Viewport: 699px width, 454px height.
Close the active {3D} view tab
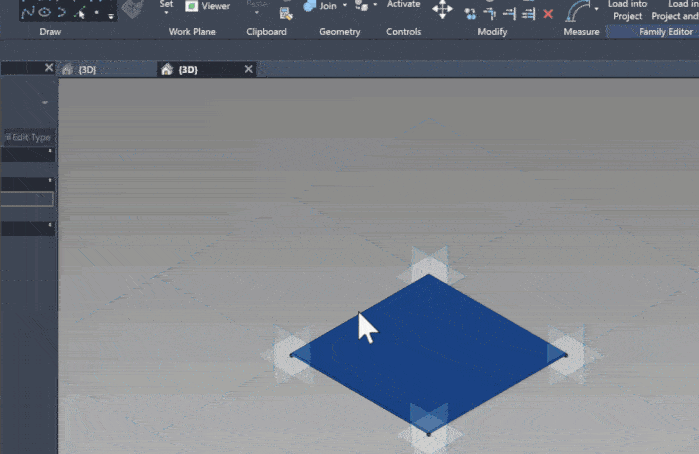(x=249, y=69)
